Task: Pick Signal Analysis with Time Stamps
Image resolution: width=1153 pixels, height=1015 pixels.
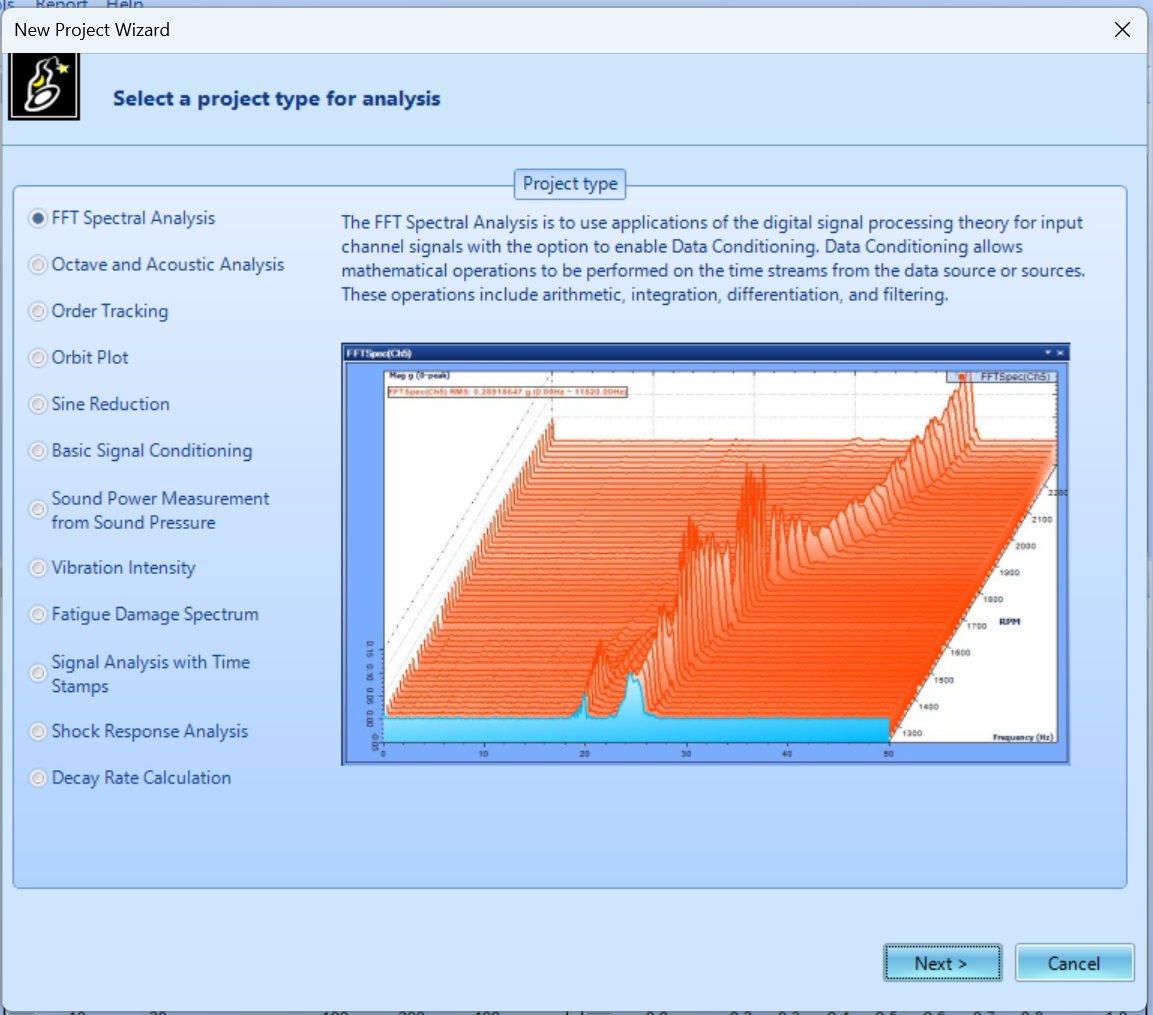Action: pos(39,674)
